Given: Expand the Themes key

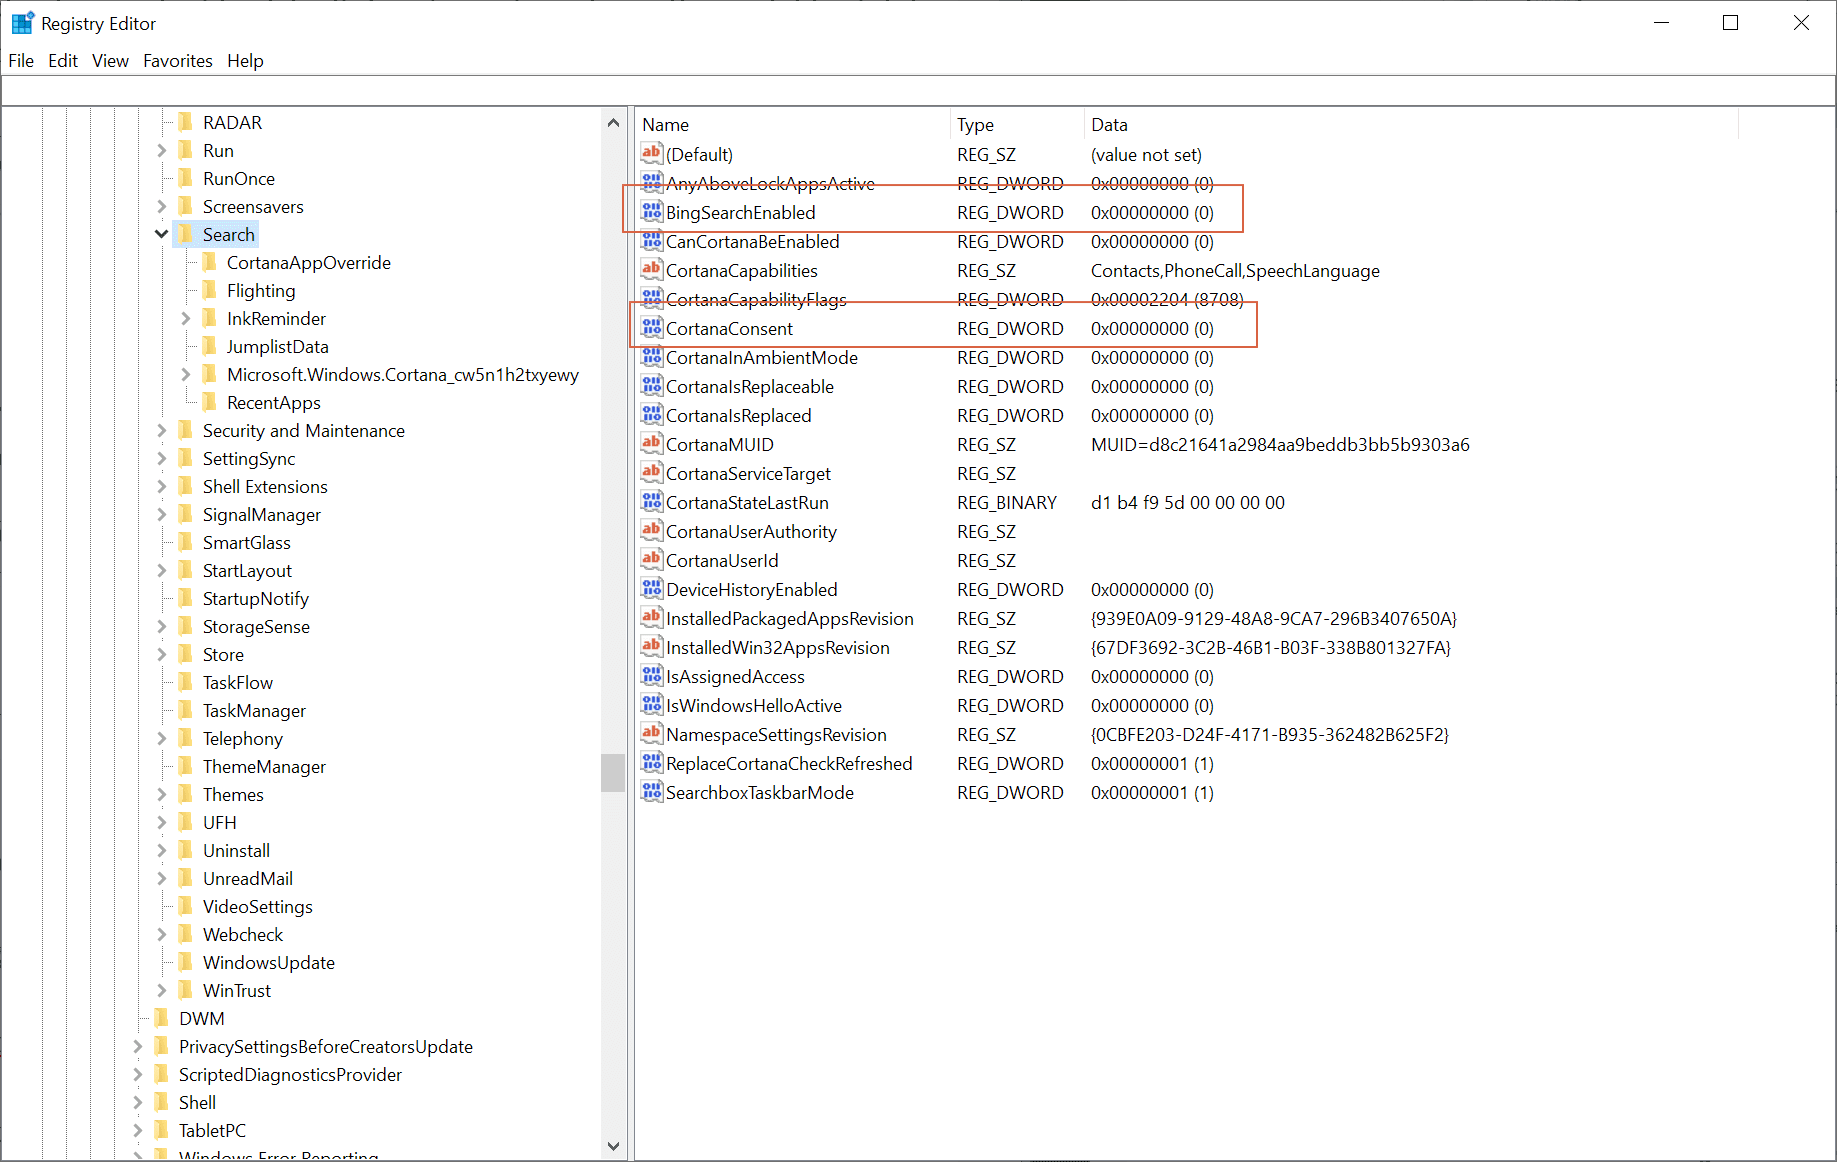Looking at the screenshot, I should (162, 794).
